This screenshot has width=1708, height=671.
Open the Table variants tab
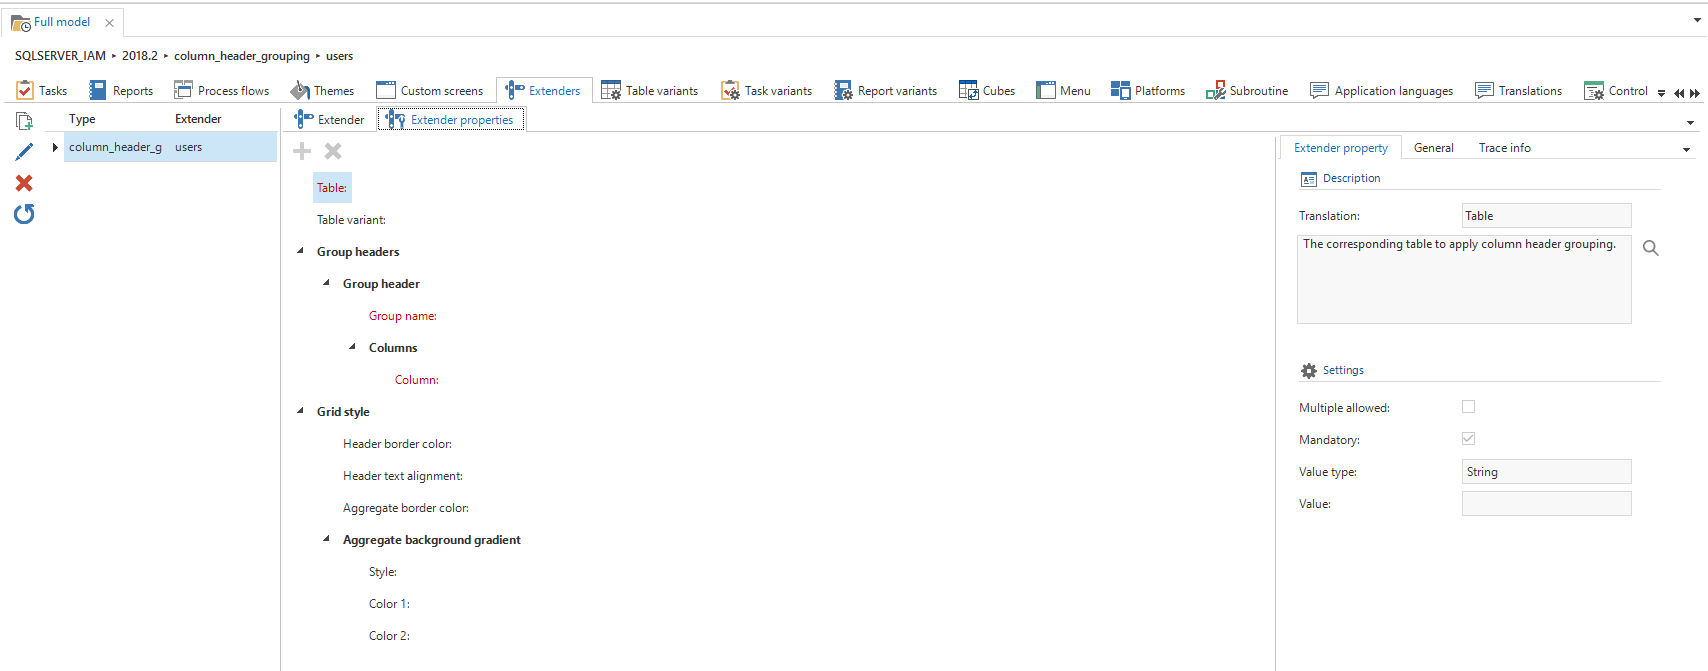click(x=650, y=91)
